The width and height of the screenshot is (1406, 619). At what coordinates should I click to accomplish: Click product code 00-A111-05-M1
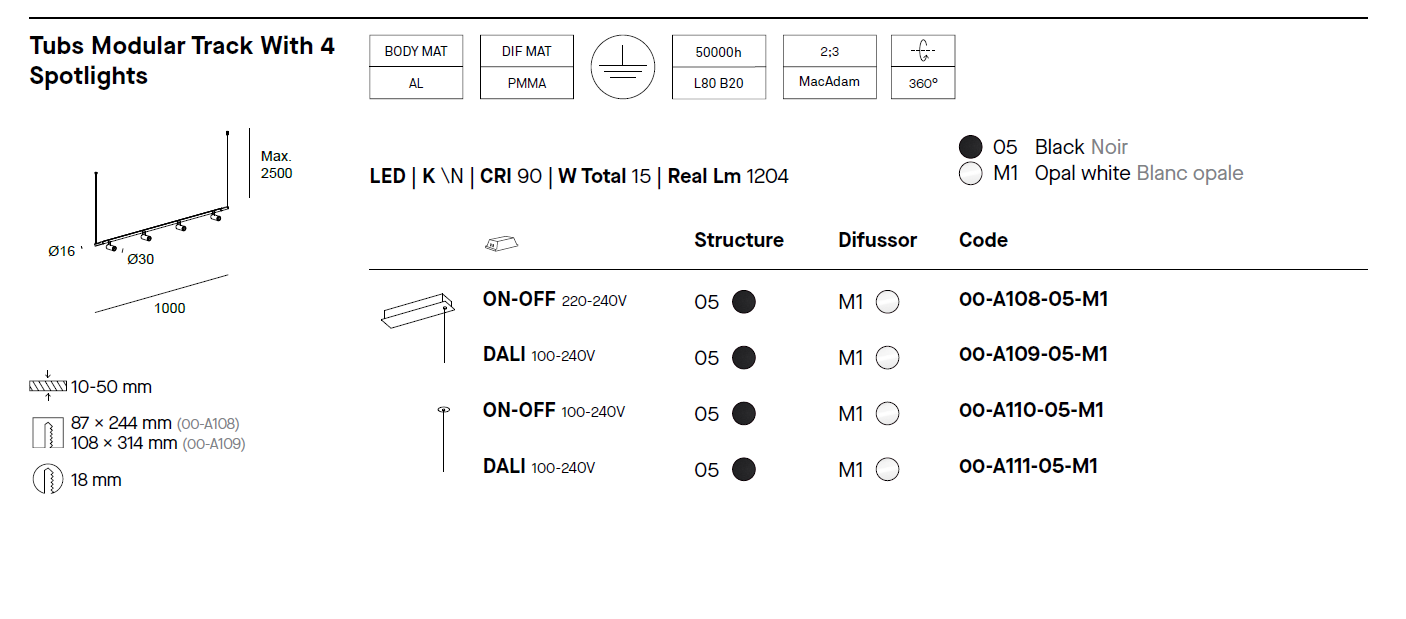point(1028,466)
